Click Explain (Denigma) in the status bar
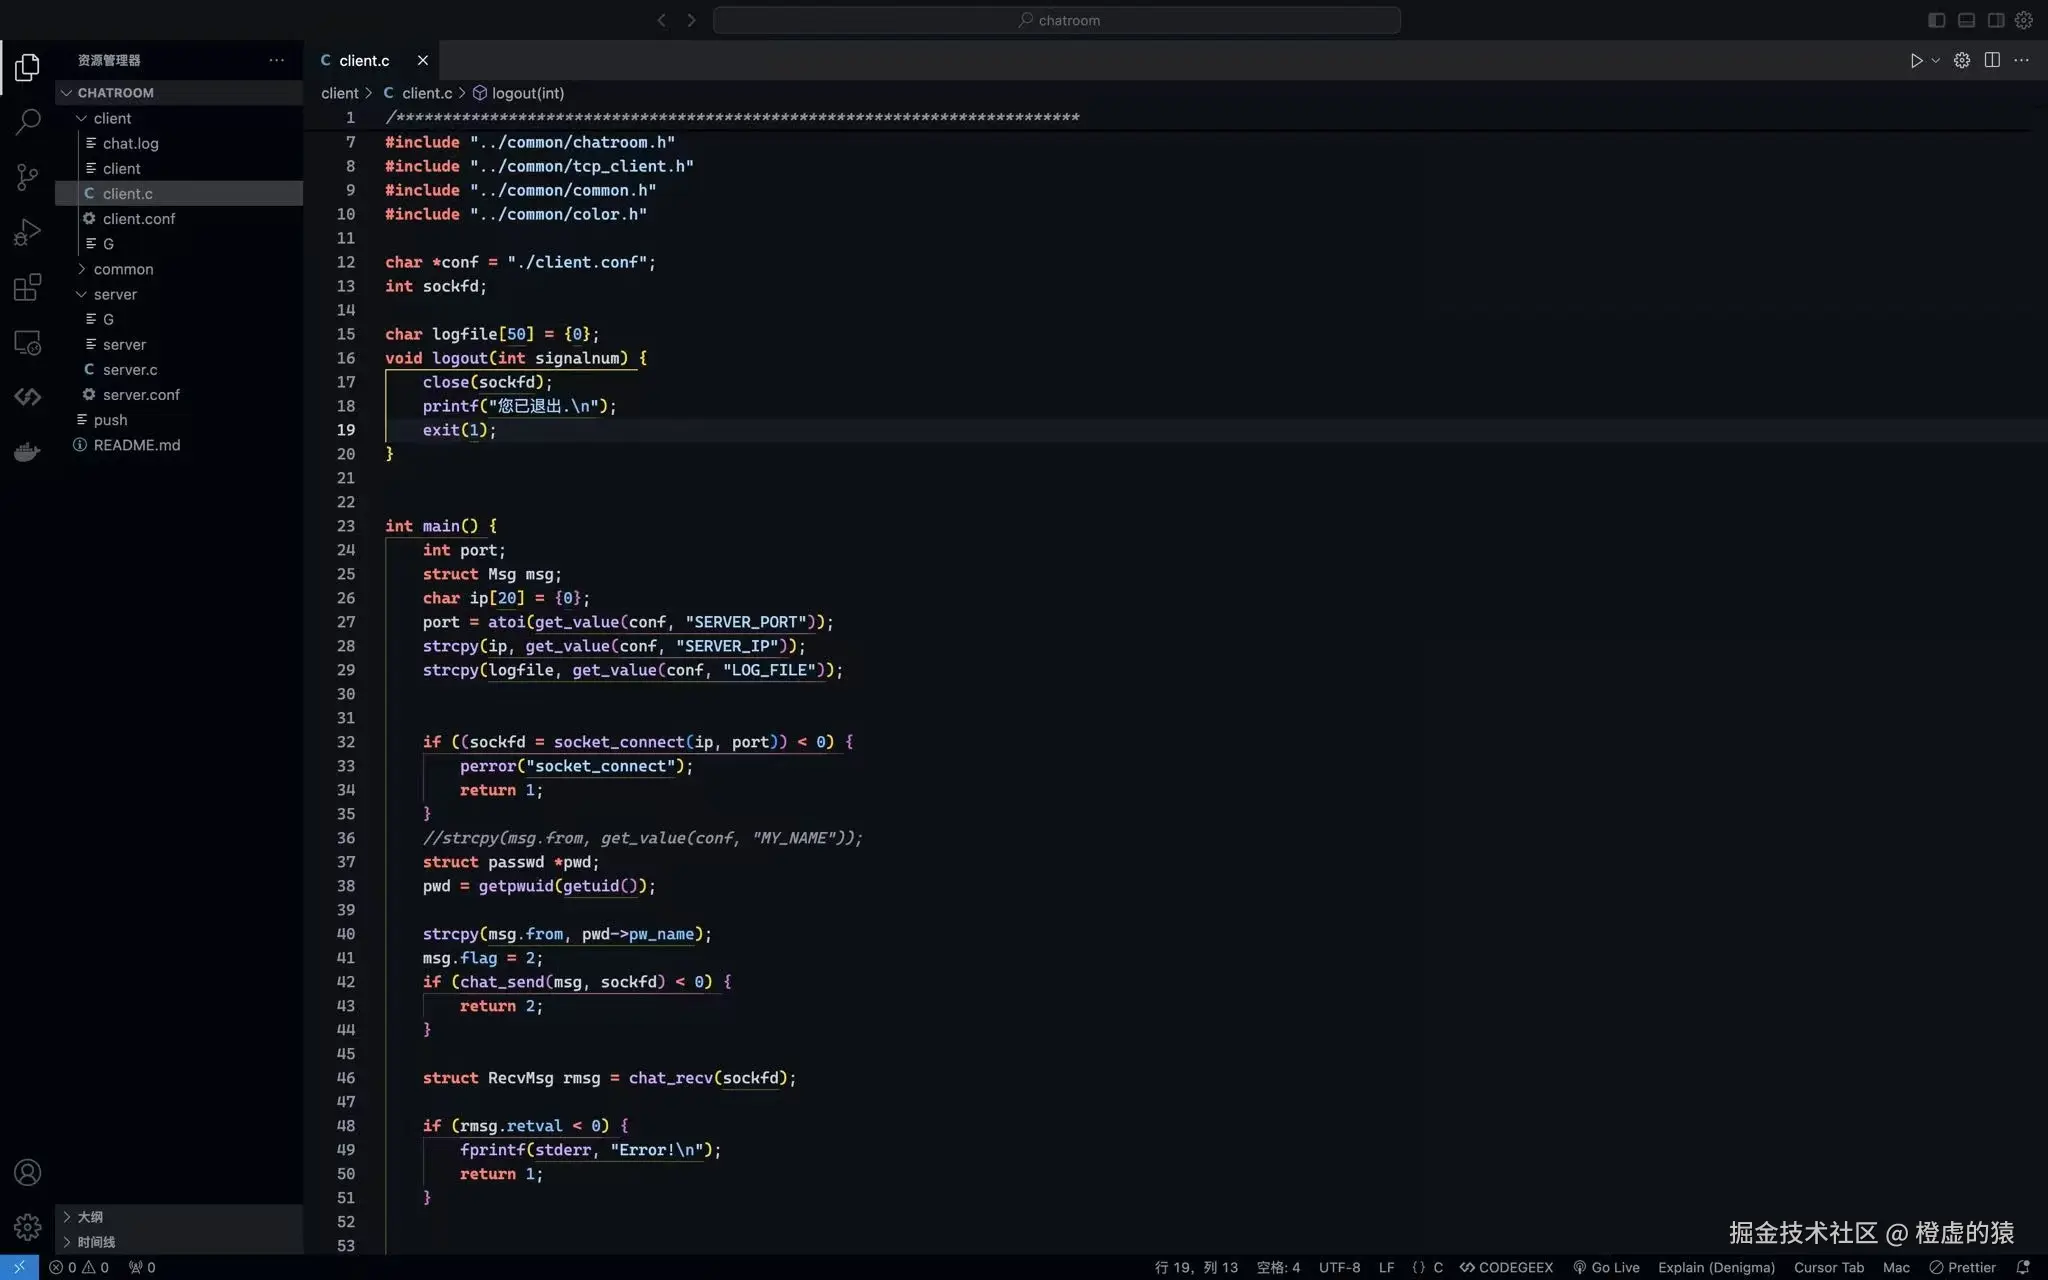The height and width of the screenshot is (1280, 2048). [1717, 1267]
